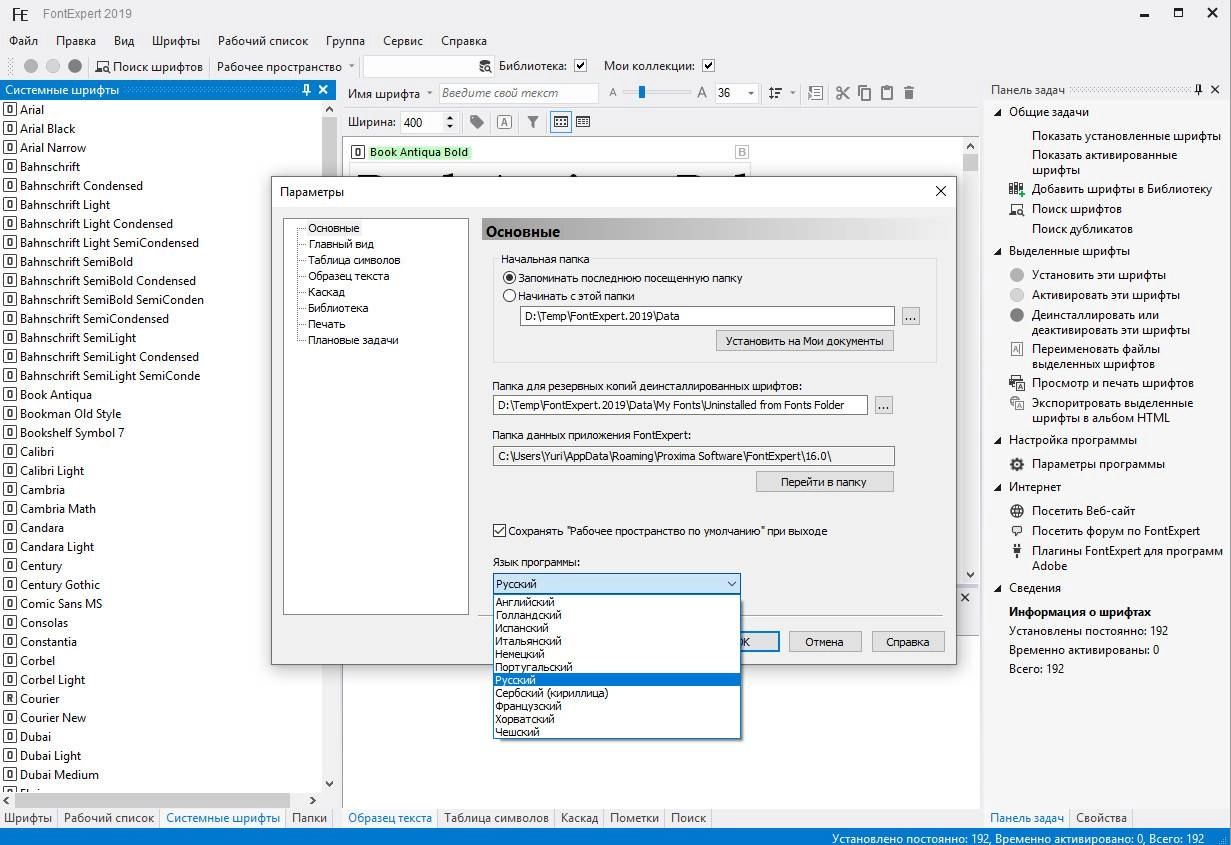Collapse the 'Выделенные шрифты' section
Viewport: 1231px width, 845px height.
(x=997, y=251)
